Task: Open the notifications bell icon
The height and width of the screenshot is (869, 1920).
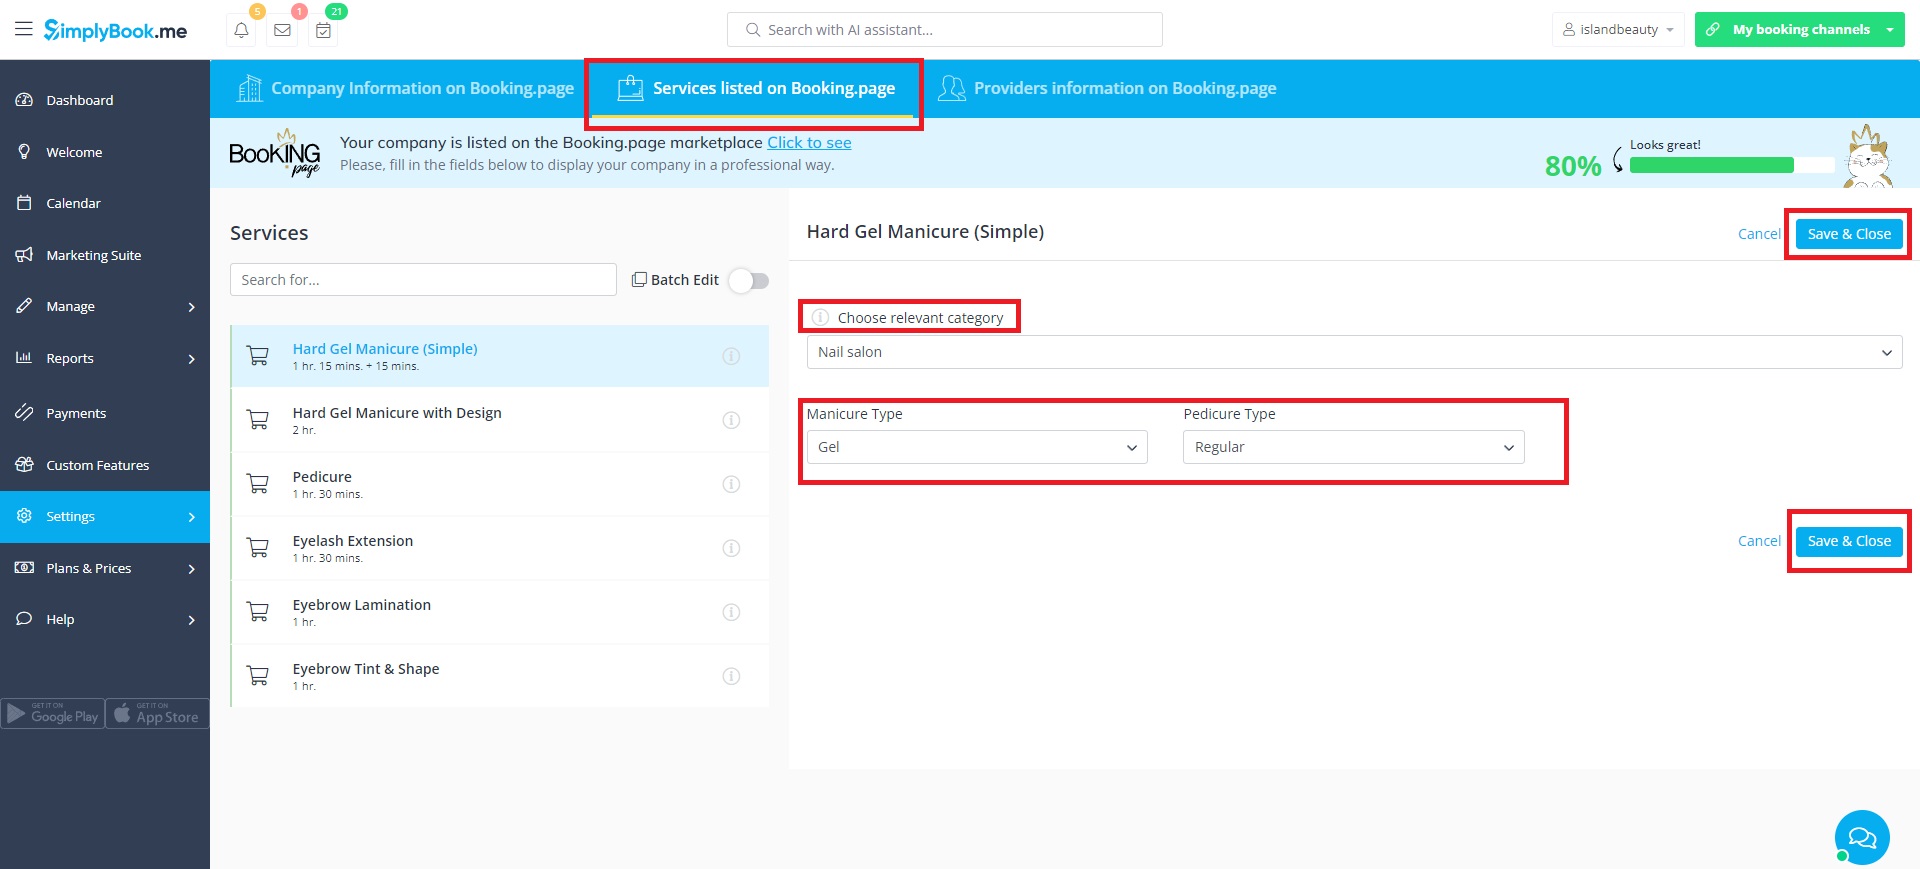Action: point(241,30)
